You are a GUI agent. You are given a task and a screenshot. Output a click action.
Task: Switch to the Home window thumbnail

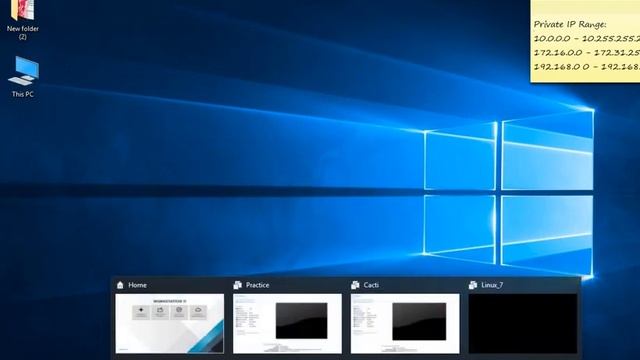tap(170, 323)
